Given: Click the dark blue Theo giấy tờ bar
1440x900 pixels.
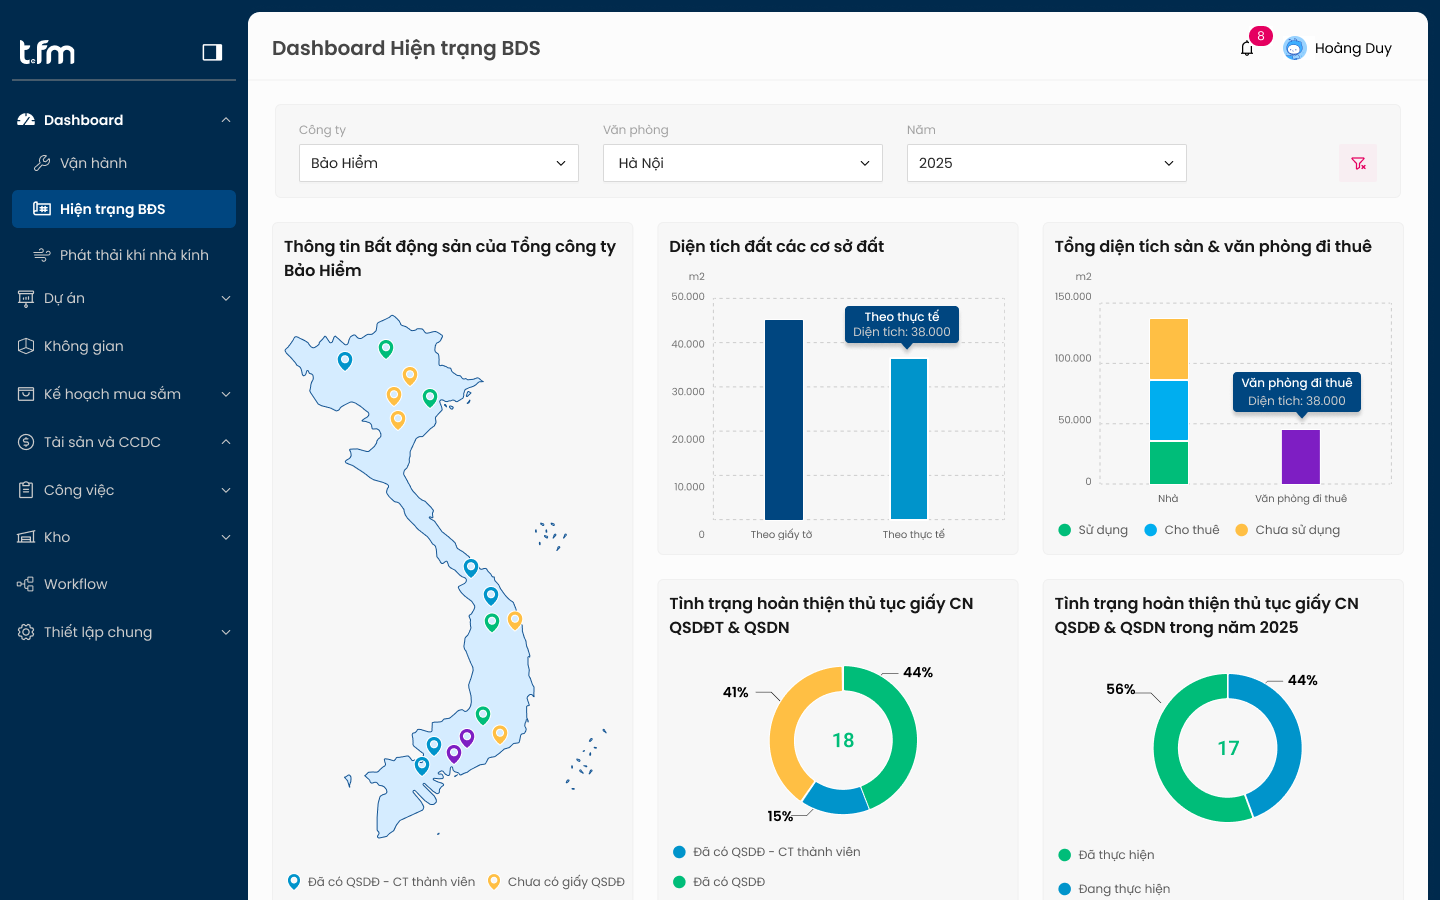Looking at the screenshot, I should [784, 420].
